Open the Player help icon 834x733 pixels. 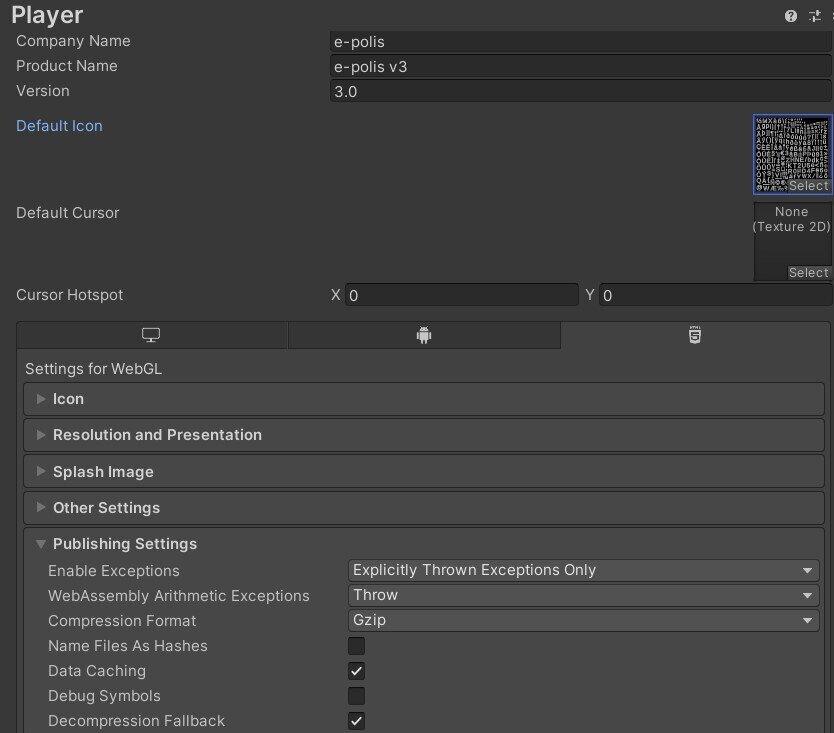point(790,16)
